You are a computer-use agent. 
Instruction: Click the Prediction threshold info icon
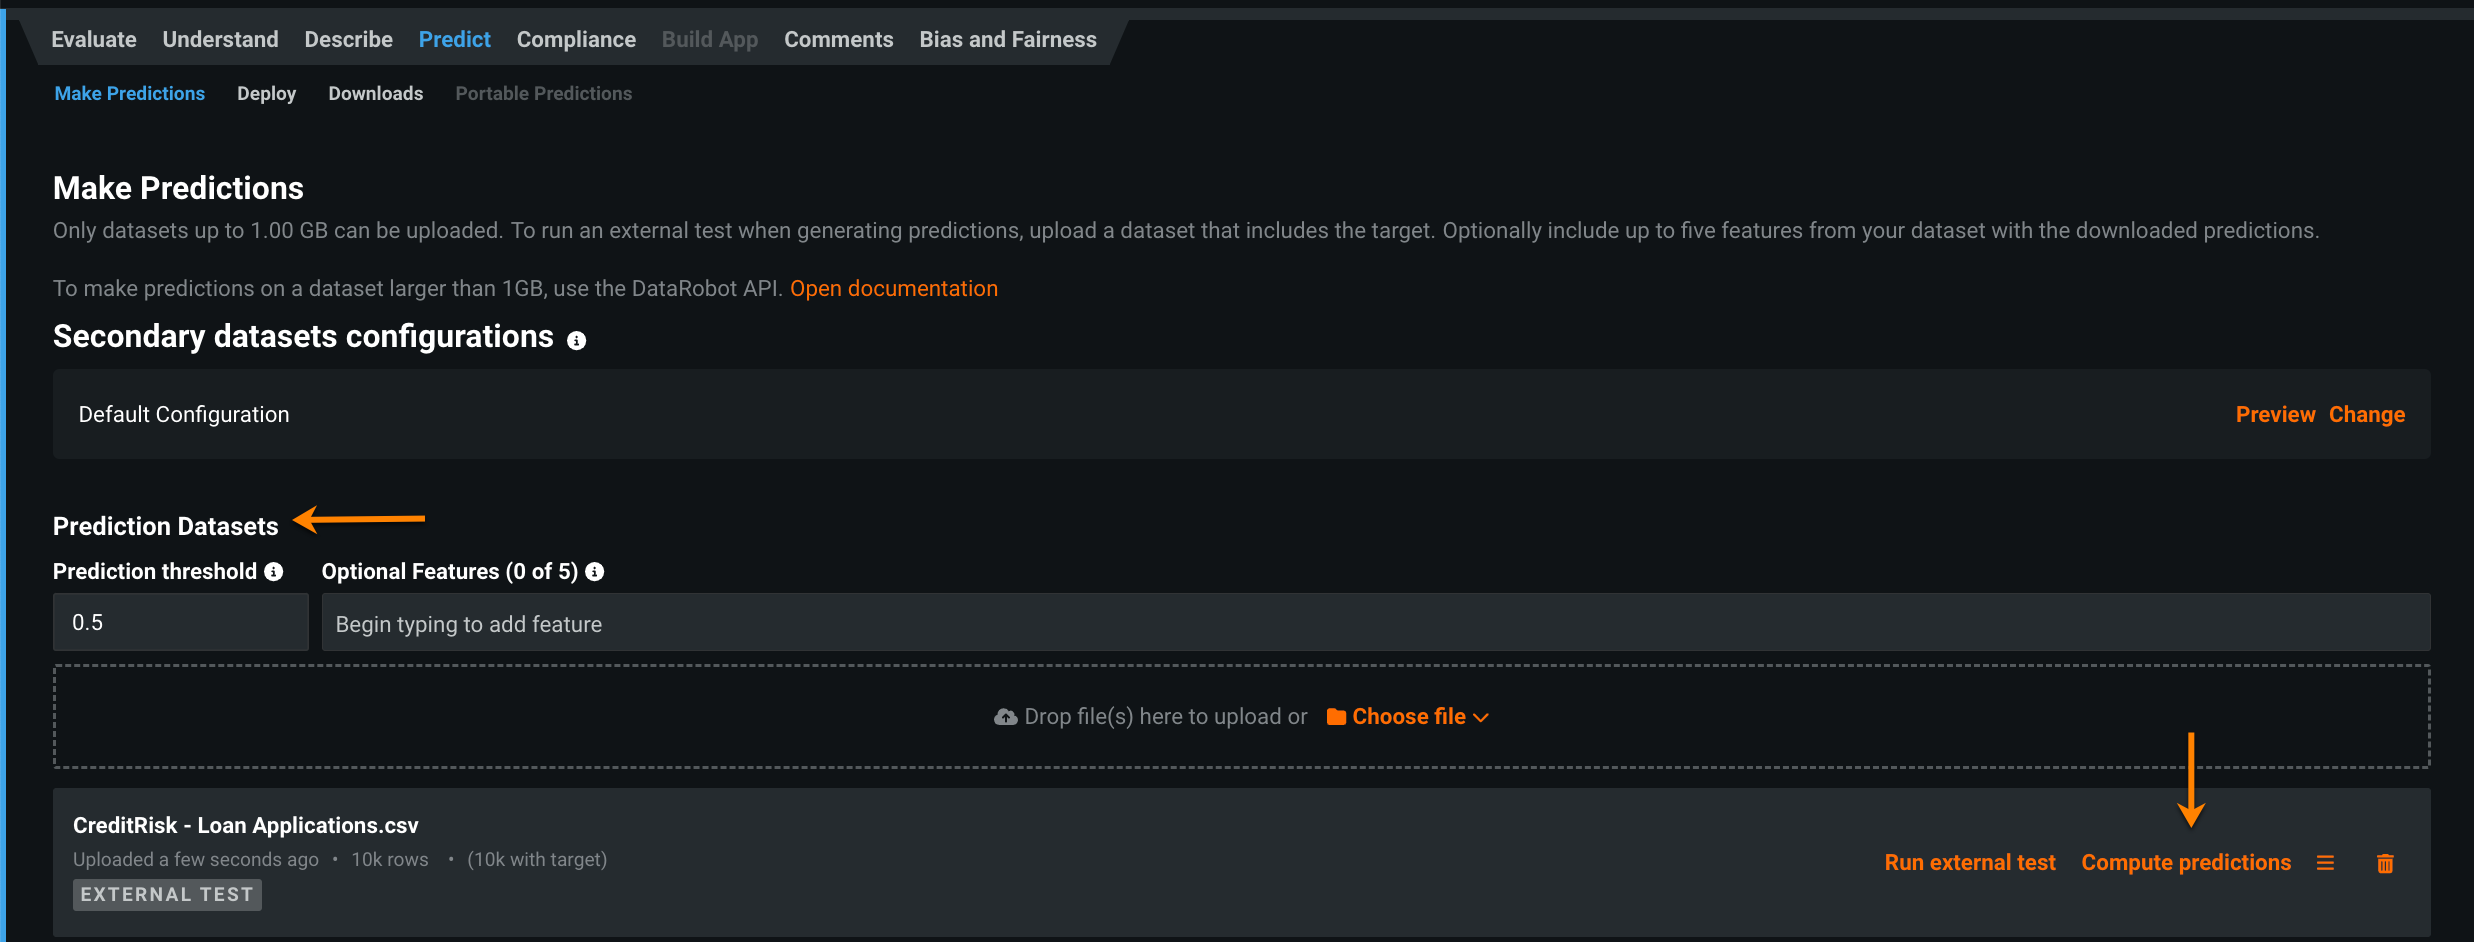click(x=274, y=572)
